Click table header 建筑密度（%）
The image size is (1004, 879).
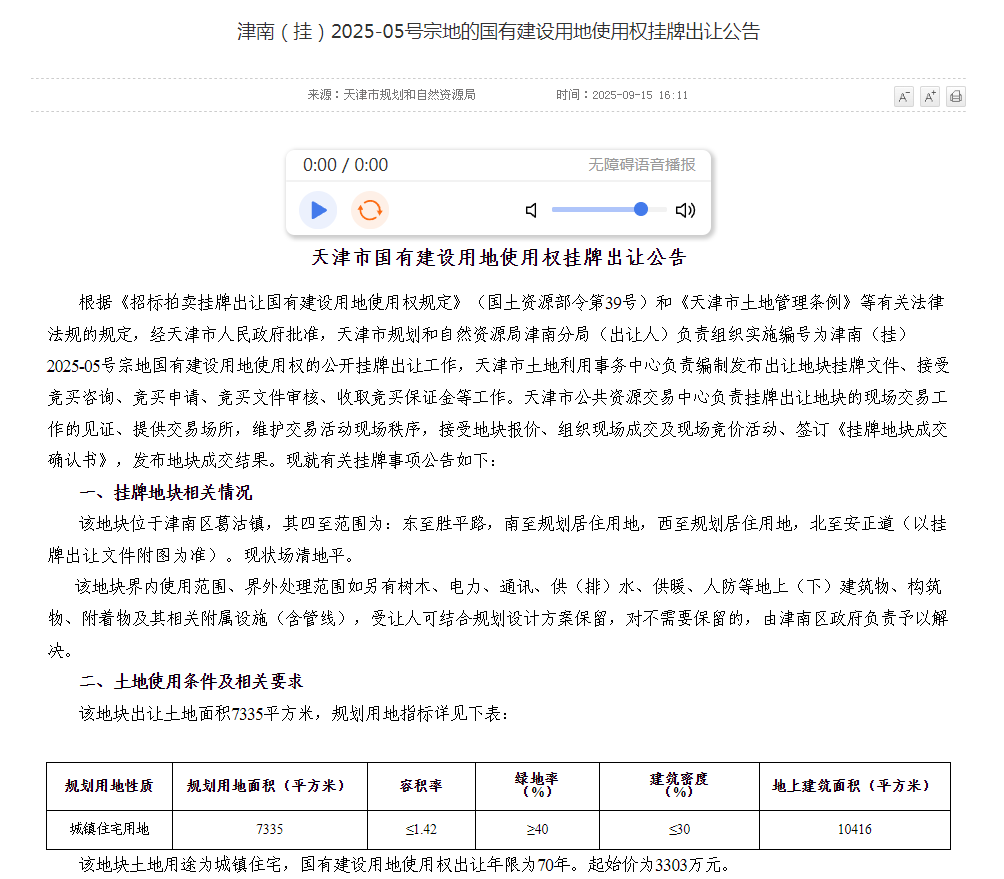(x=679, y=786)
